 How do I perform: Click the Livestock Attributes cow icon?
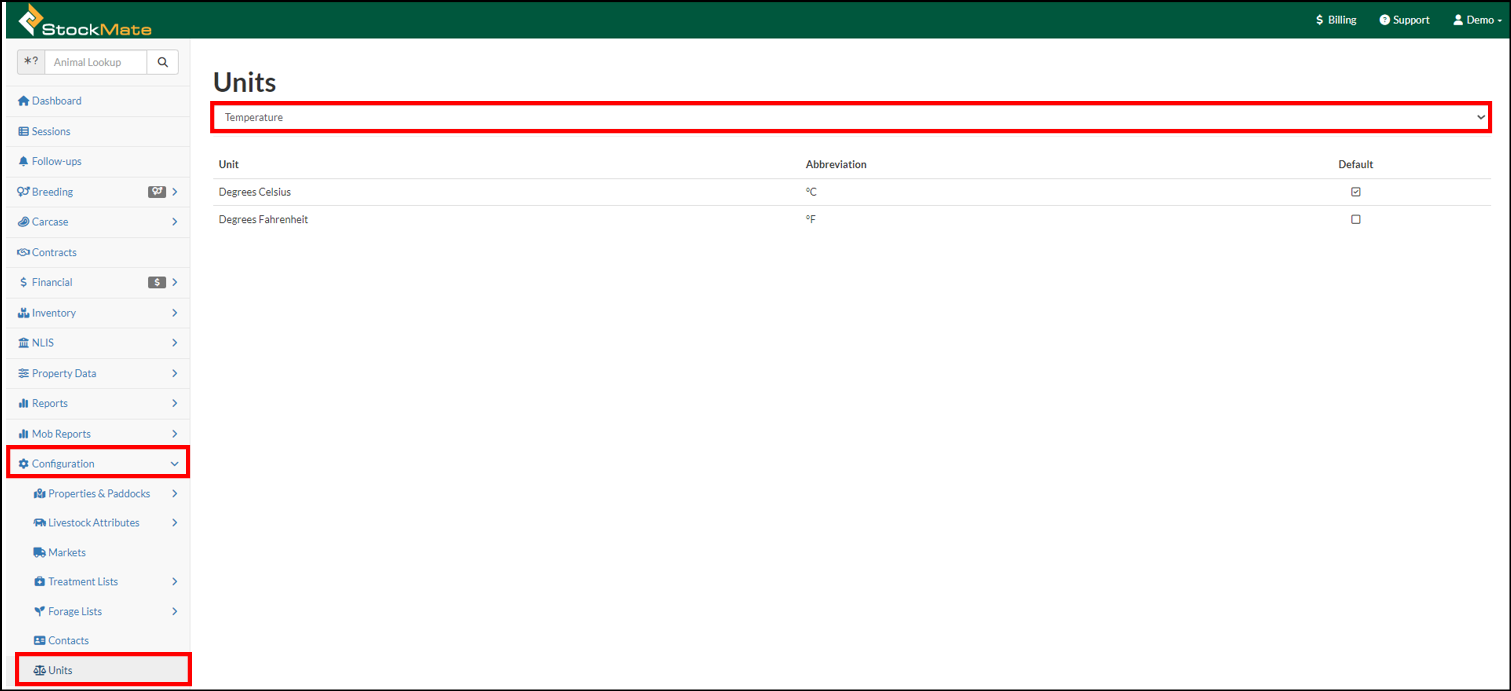(40, 523)
